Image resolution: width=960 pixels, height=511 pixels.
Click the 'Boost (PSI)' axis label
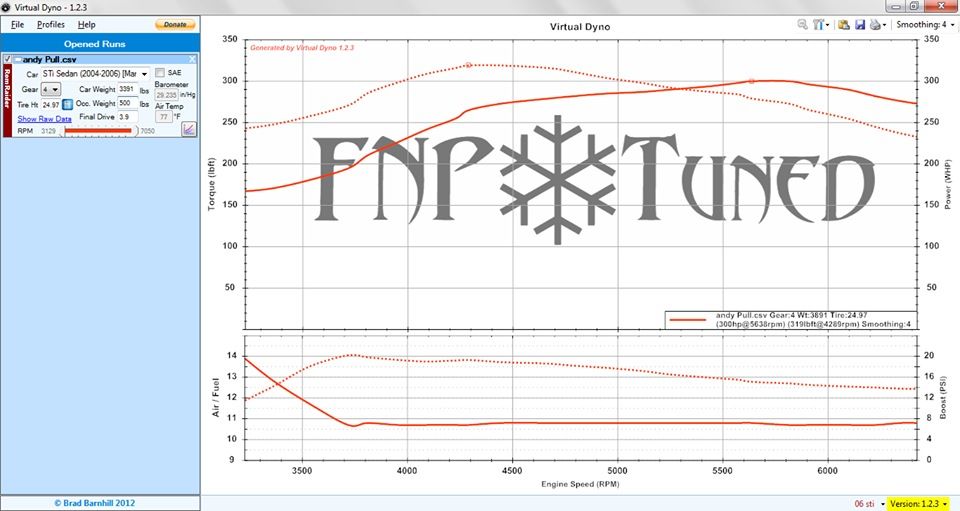click(x=943, y=397)
